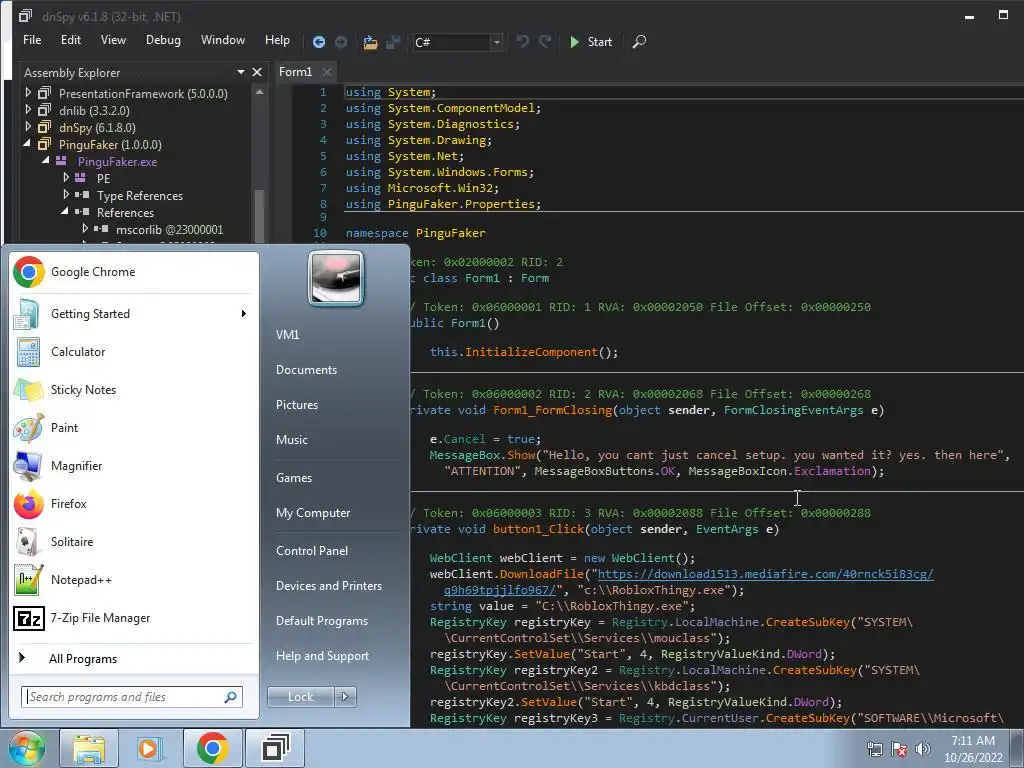1024x768 pixels.
Task: Click the Lock button
Action: tap(300, 697)
